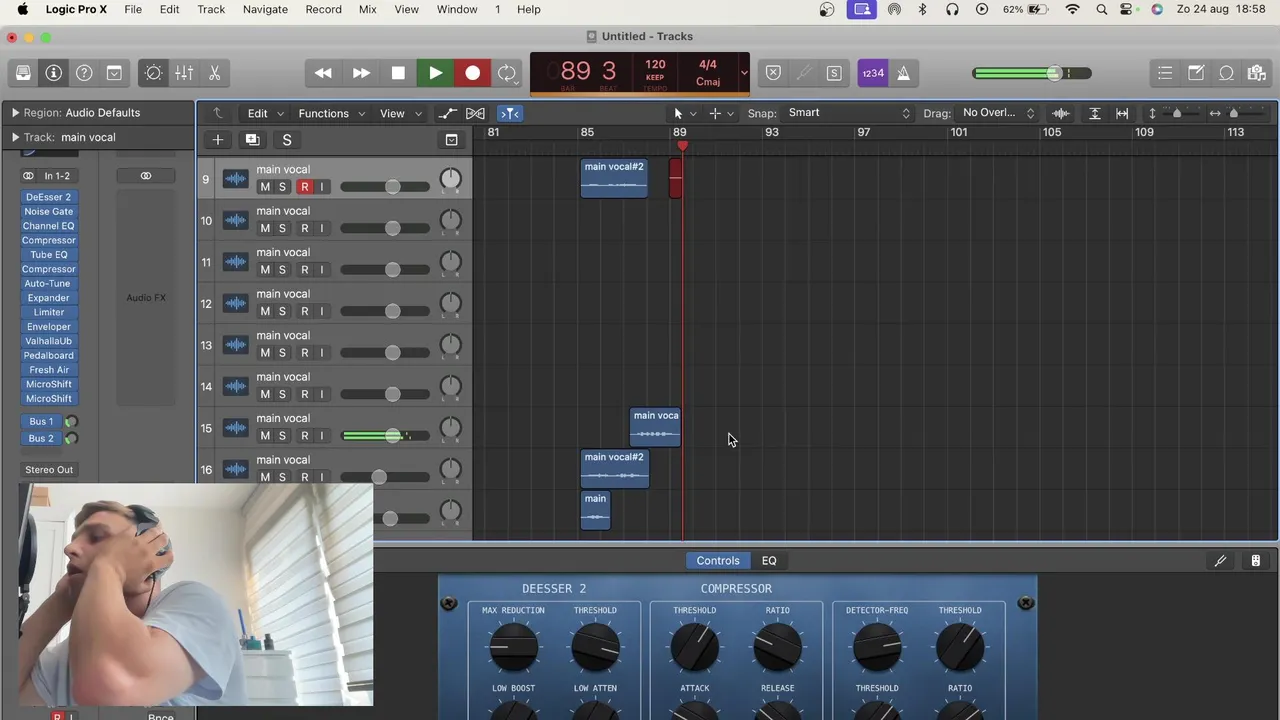The width and height of the screenshot is (1280, 720).
Task: Show automation with the curve icon
Action: (x=447, y=113)
